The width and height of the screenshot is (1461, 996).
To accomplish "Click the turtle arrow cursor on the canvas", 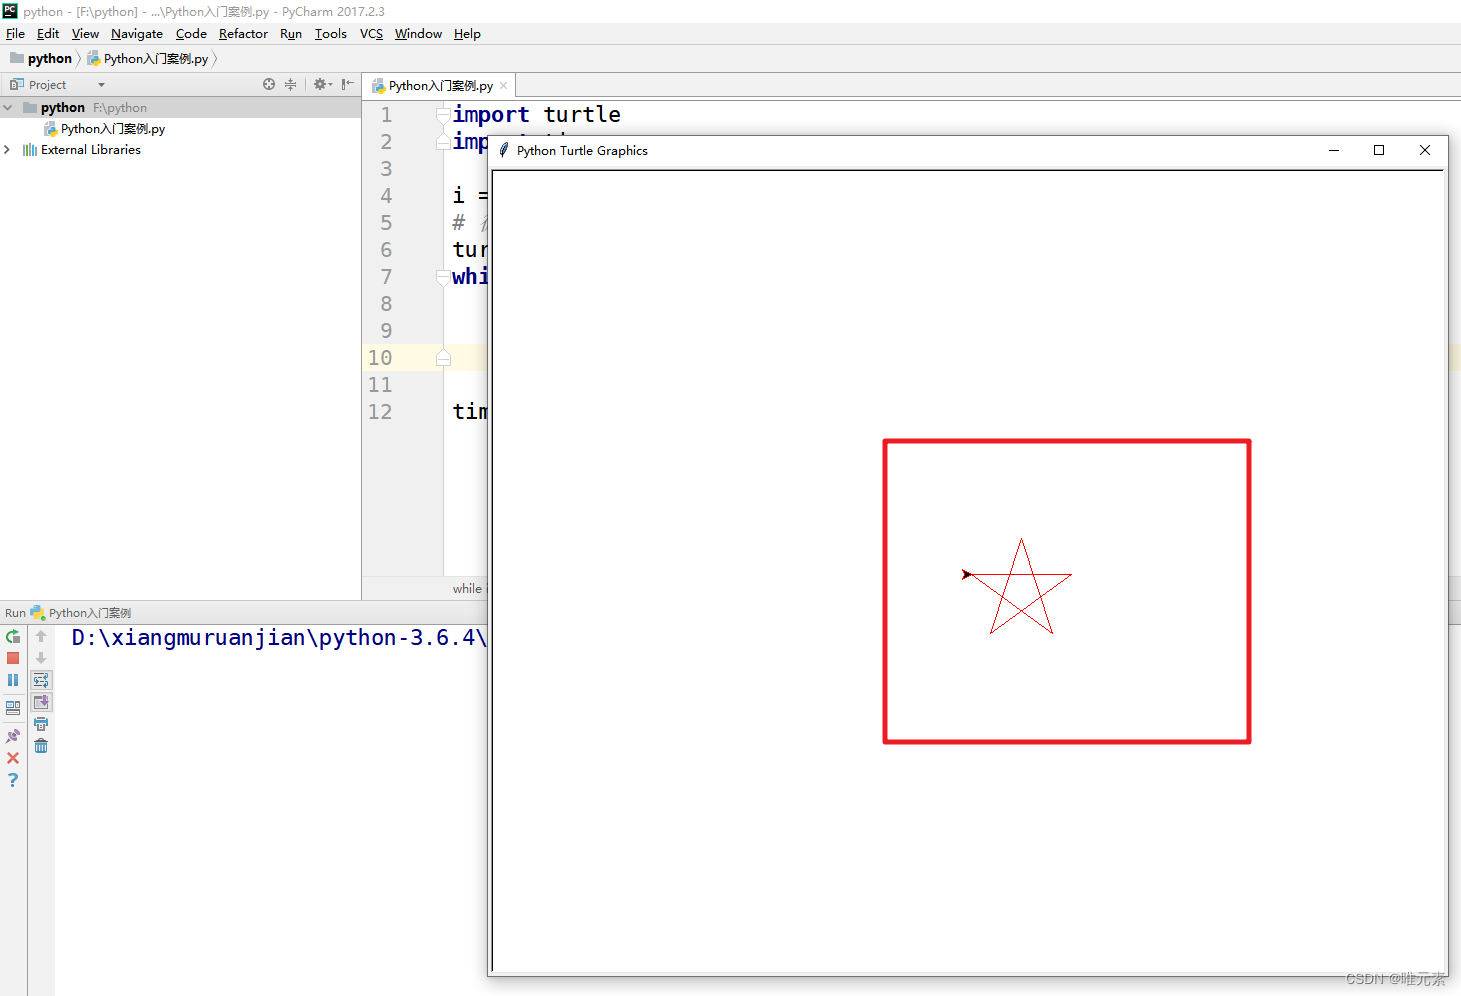I will click(967, 574).
